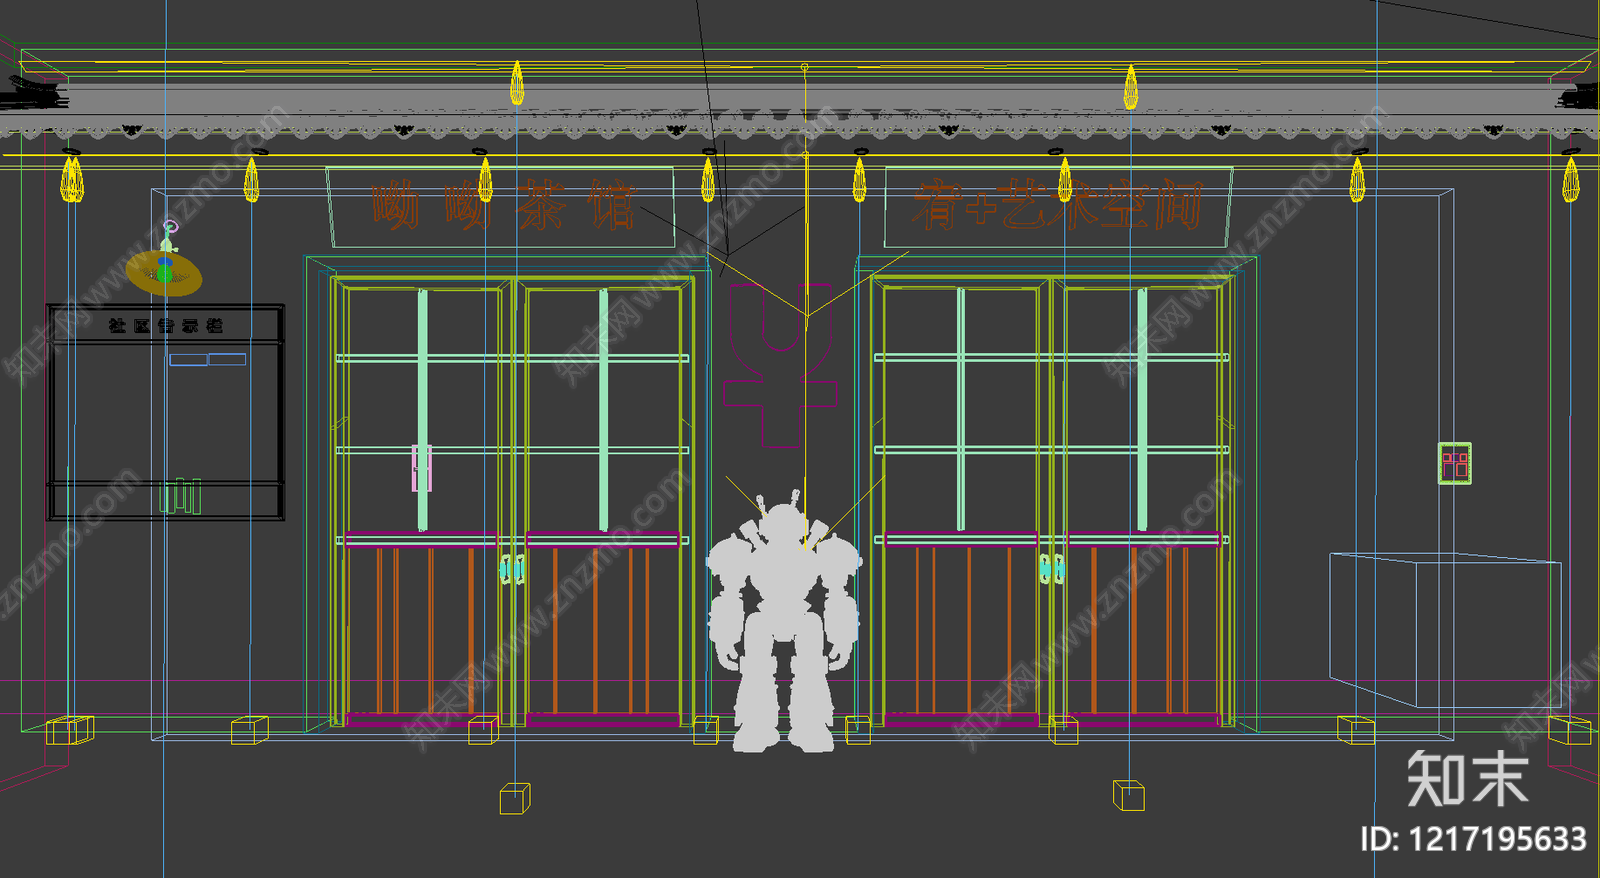The width and height of the screenshot is (1600, 878).
Task: Select the blue rectangles inside the bulletin board
Action: coord(208,359)
